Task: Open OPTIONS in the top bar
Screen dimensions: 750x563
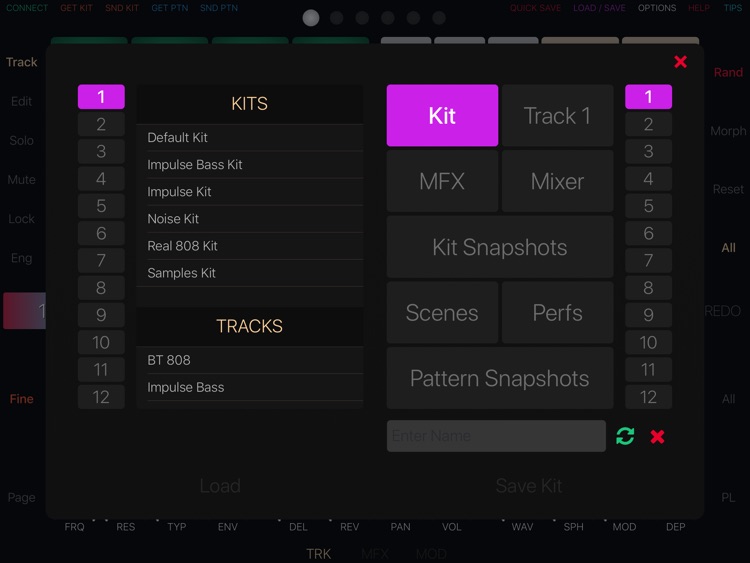Action: (657, 8)
